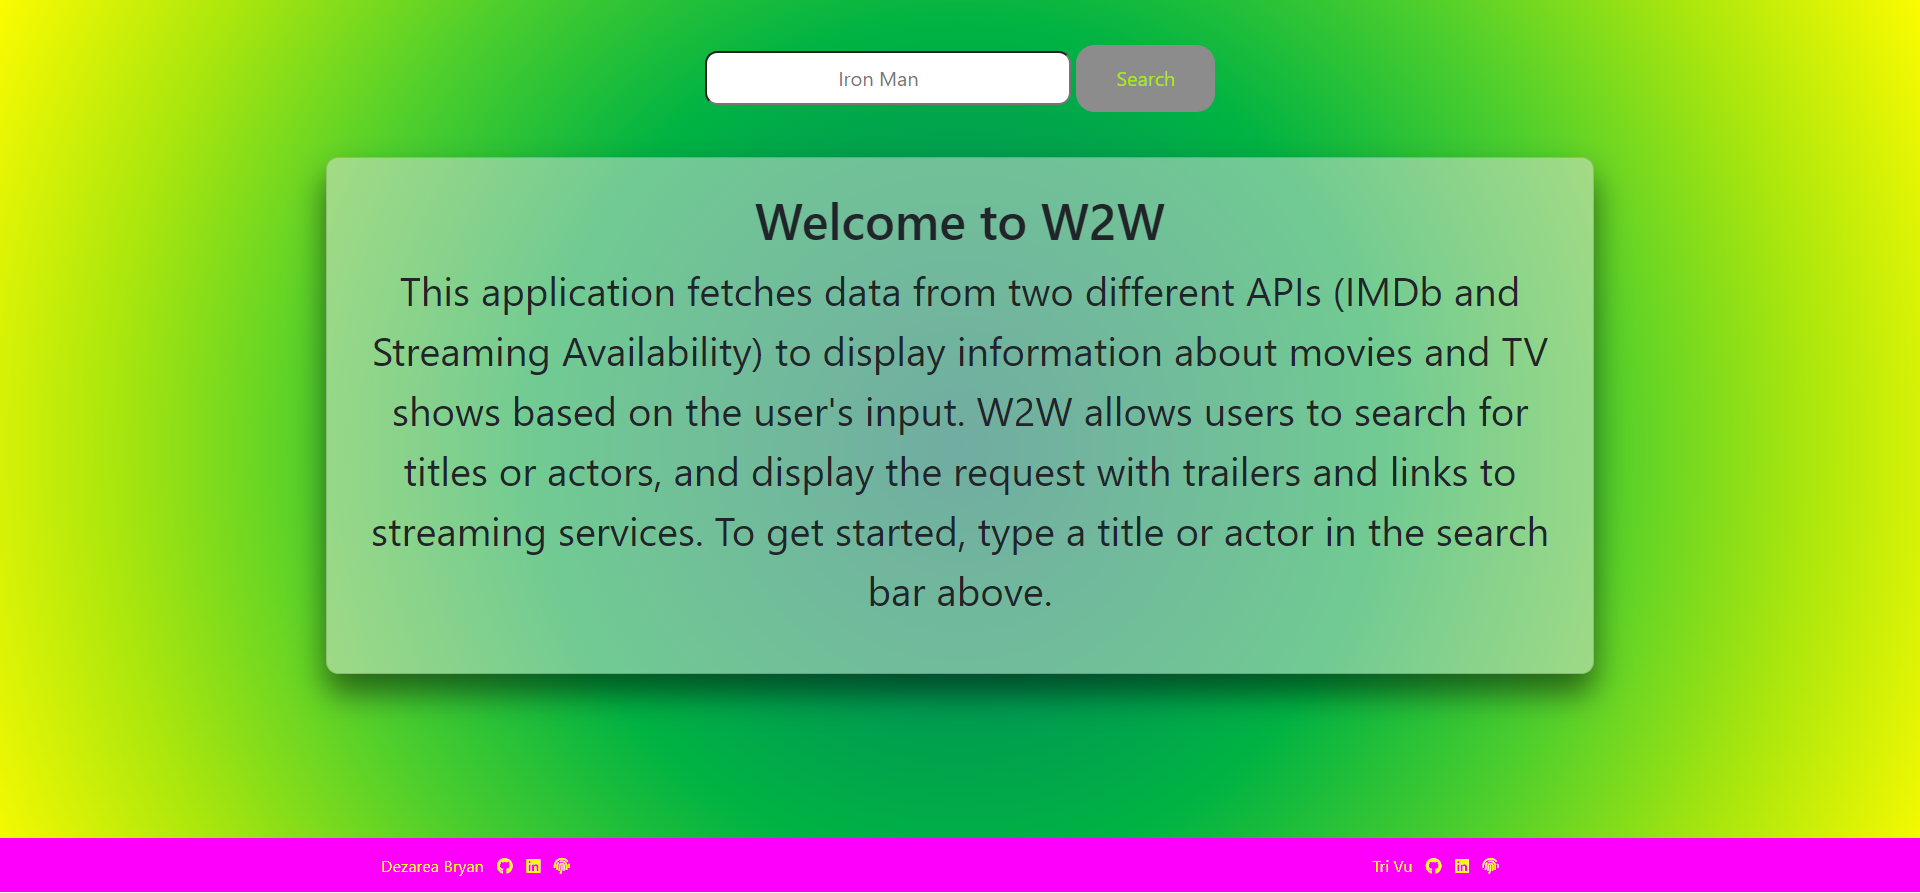1920x893 pixels.
Task: Click the Dezarea Bryan name in footer
Action: 432,867
